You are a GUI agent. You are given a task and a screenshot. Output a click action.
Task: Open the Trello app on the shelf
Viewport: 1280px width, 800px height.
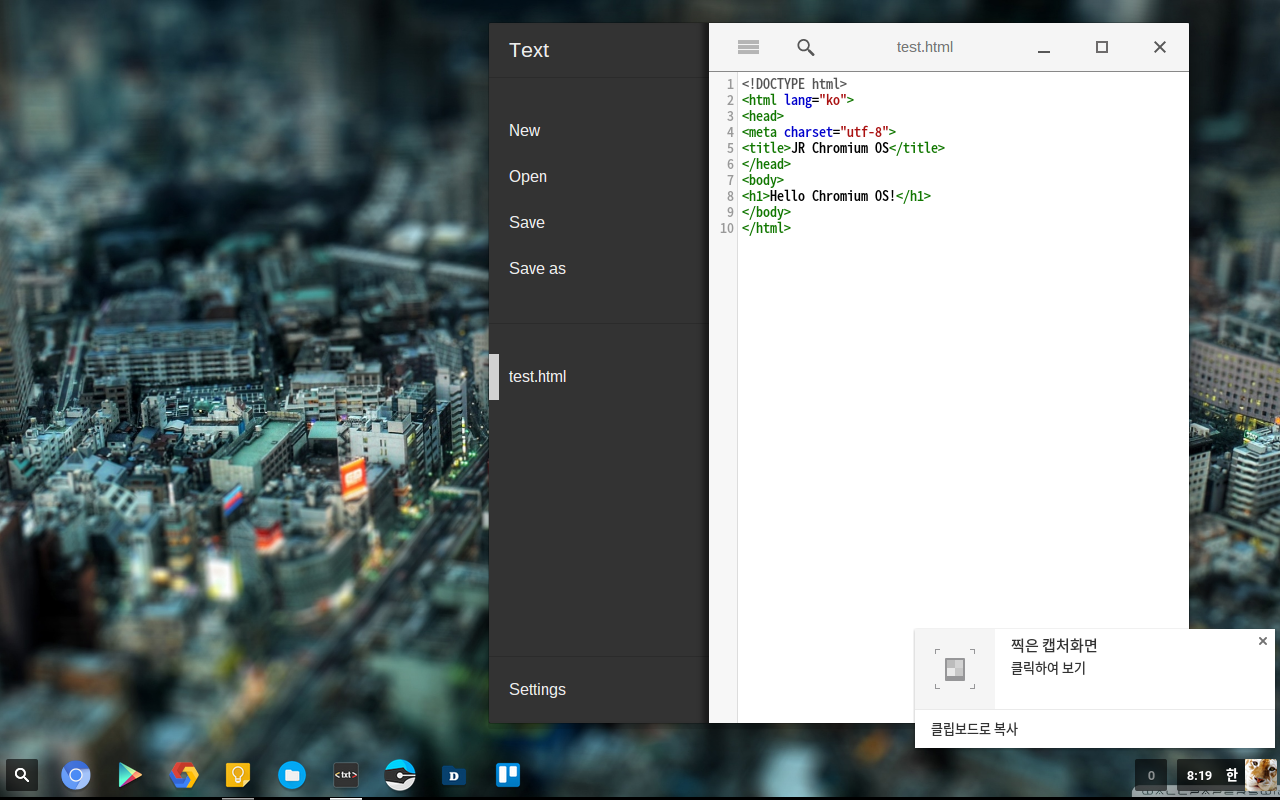coord(508,775)
